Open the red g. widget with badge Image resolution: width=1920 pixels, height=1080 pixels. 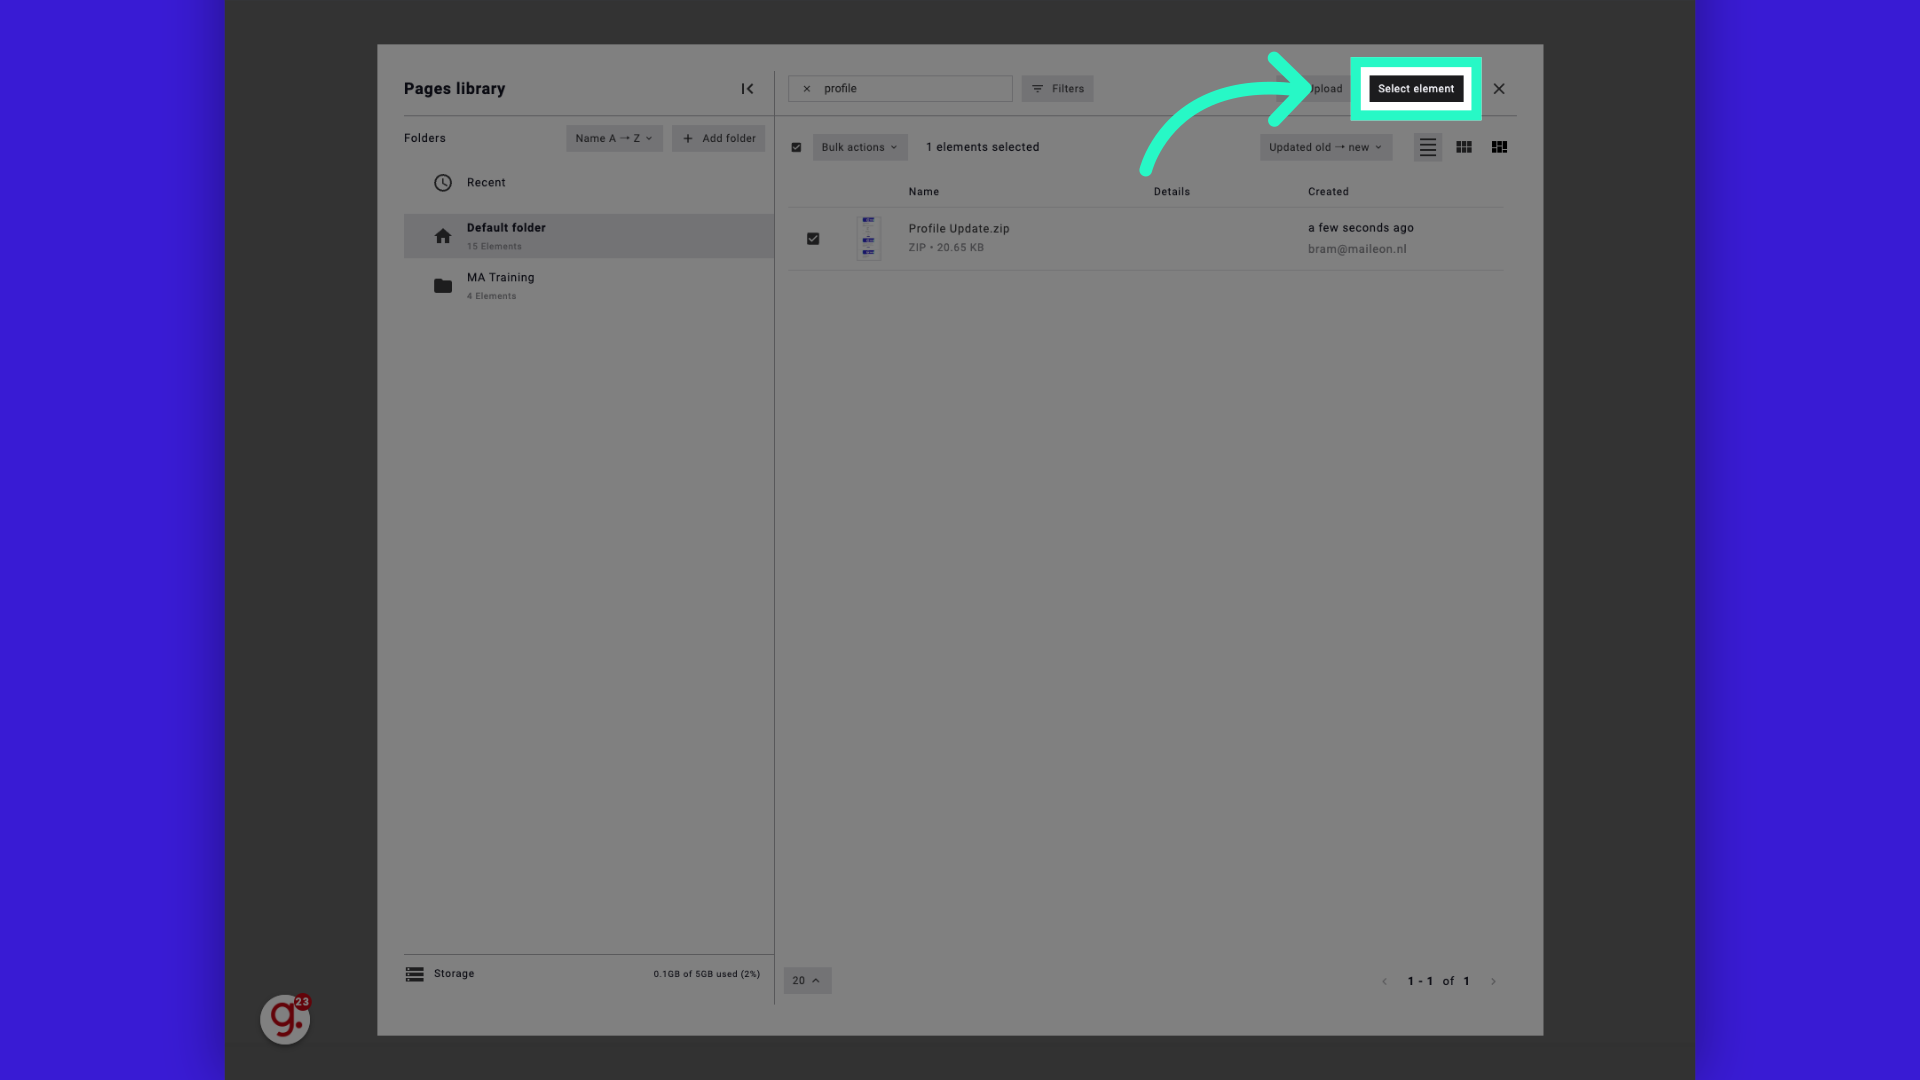pos(285,1019)
